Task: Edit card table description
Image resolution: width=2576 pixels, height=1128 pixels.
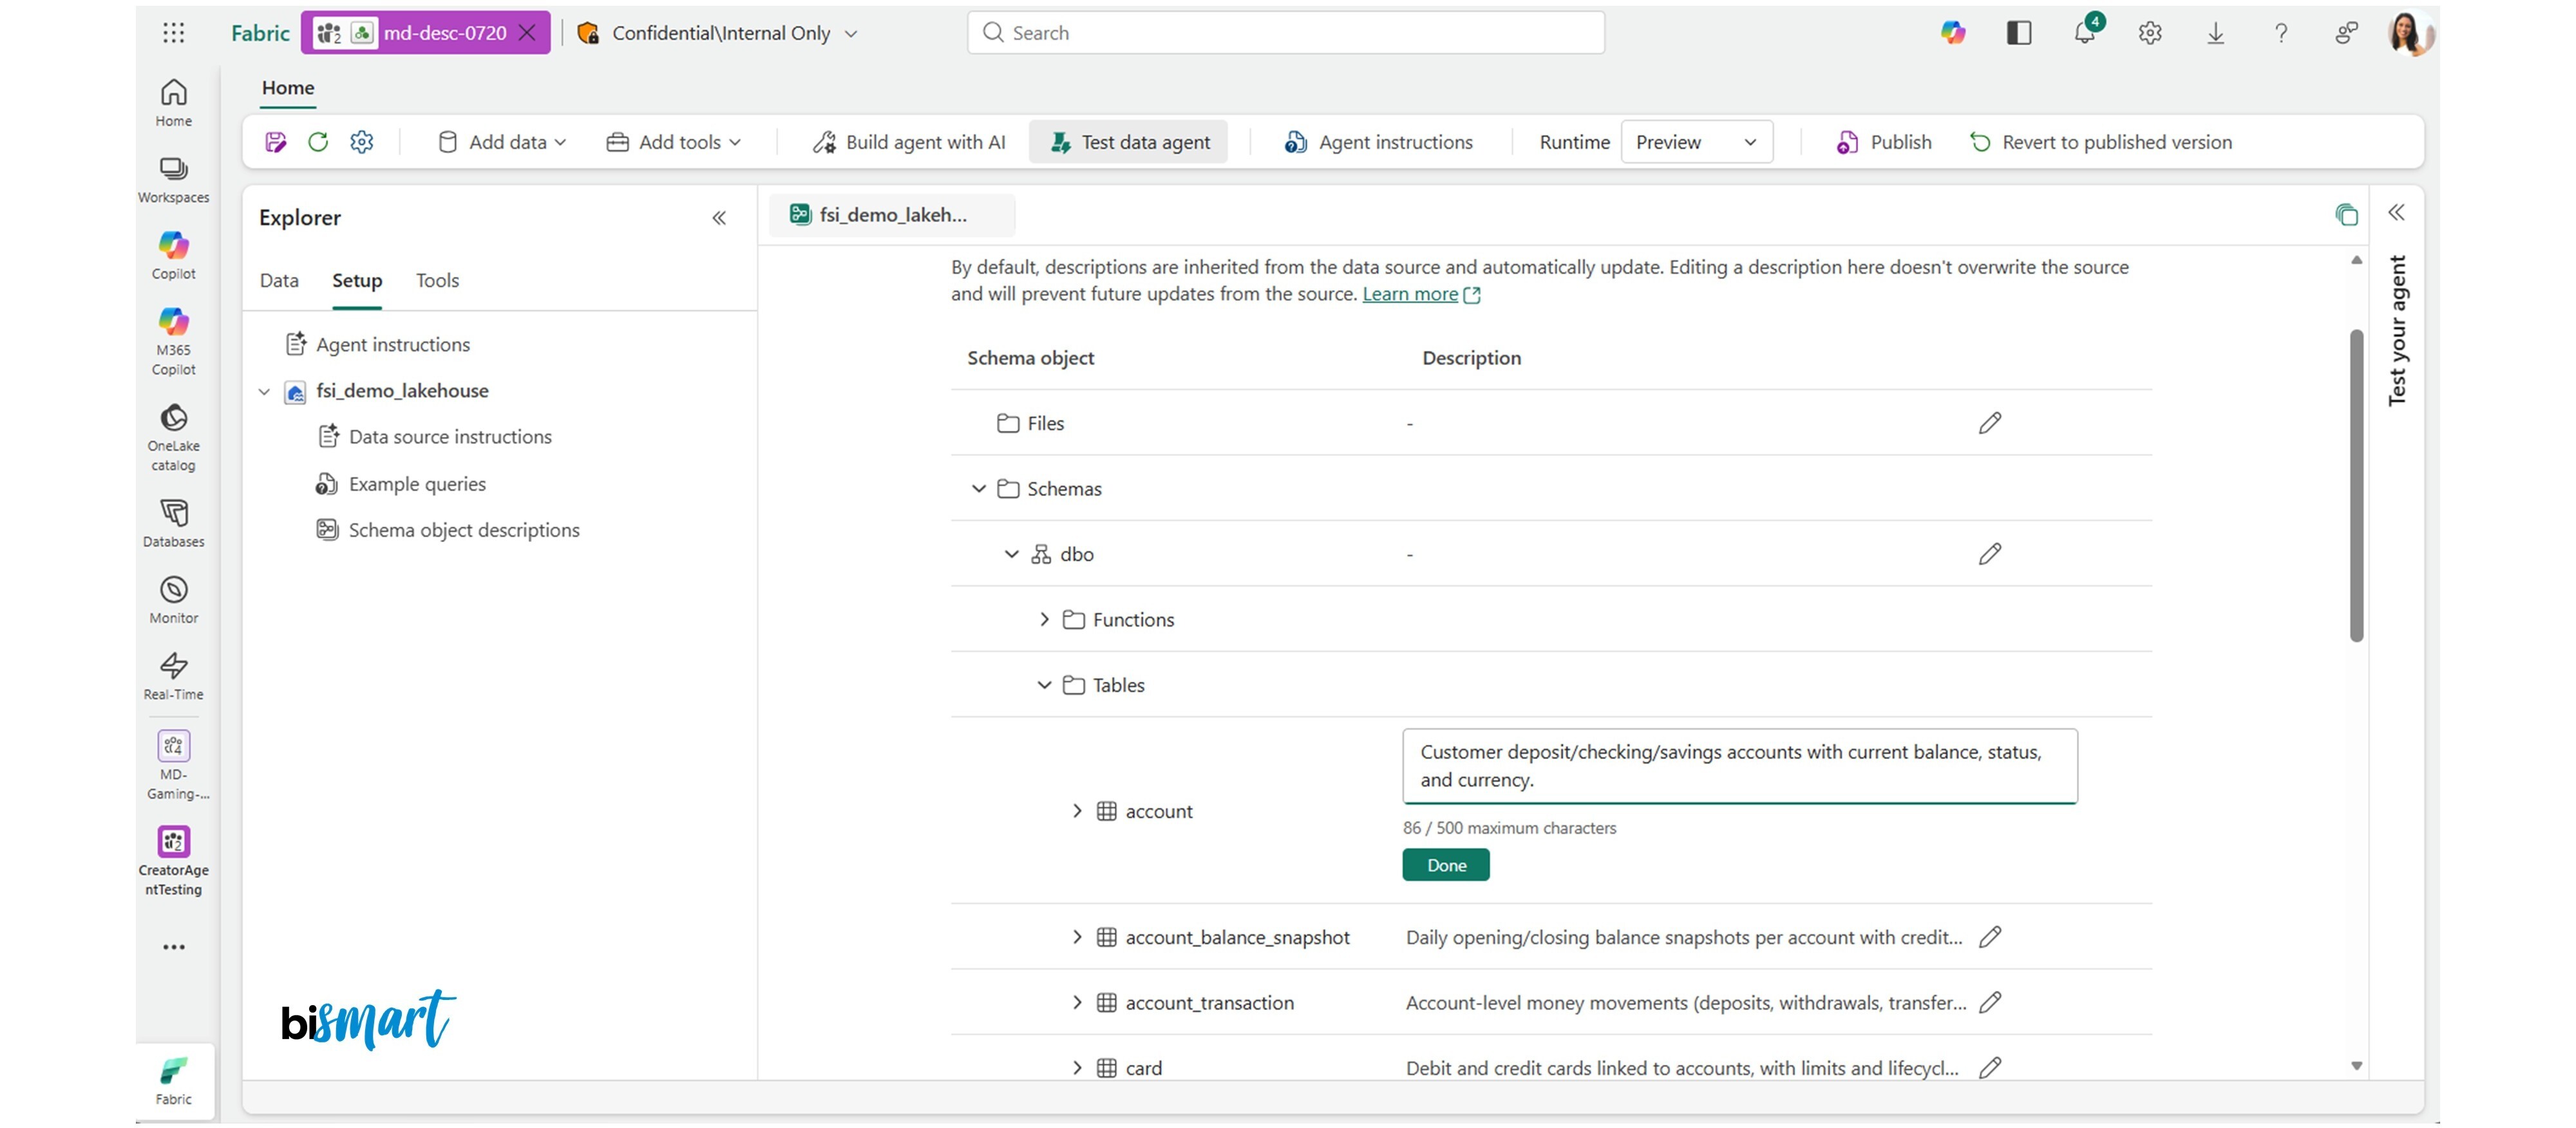Action: tap(1990, 1068)
